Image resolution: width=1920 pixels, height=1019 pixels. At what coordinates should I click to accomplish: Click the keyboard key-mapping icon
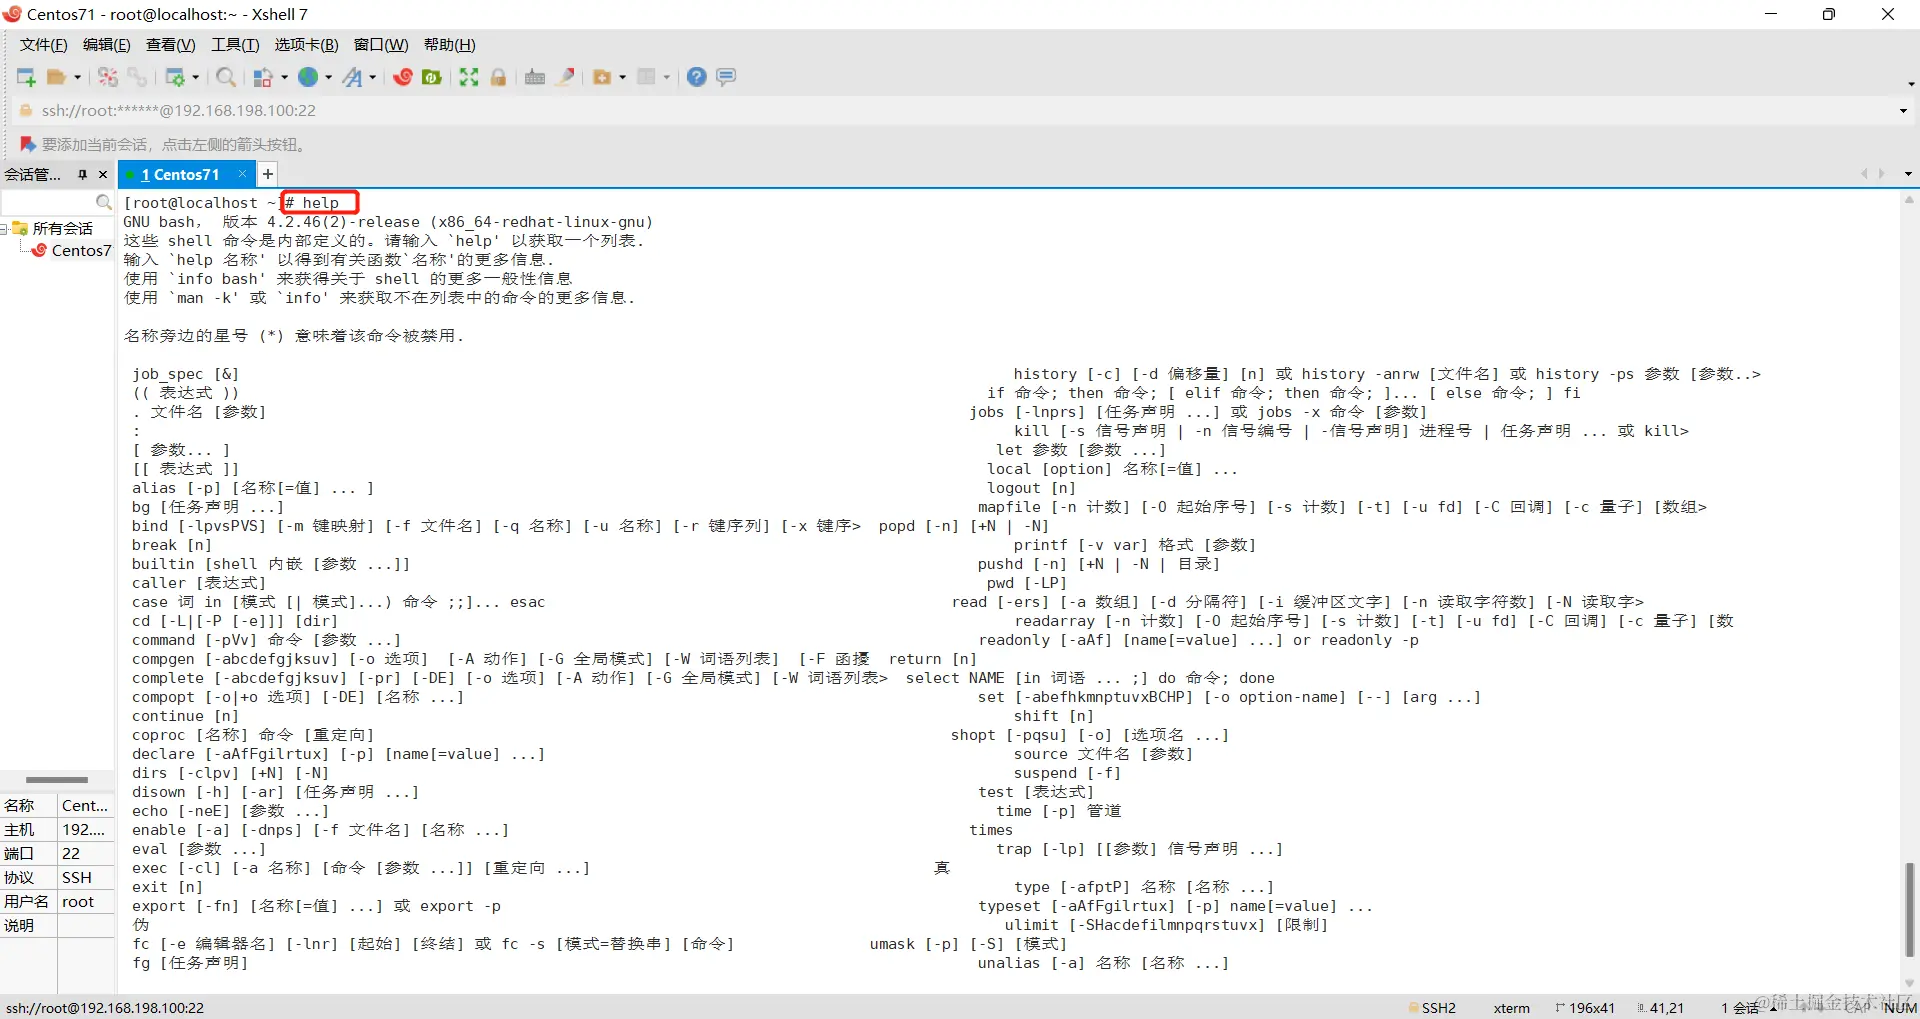535,77
